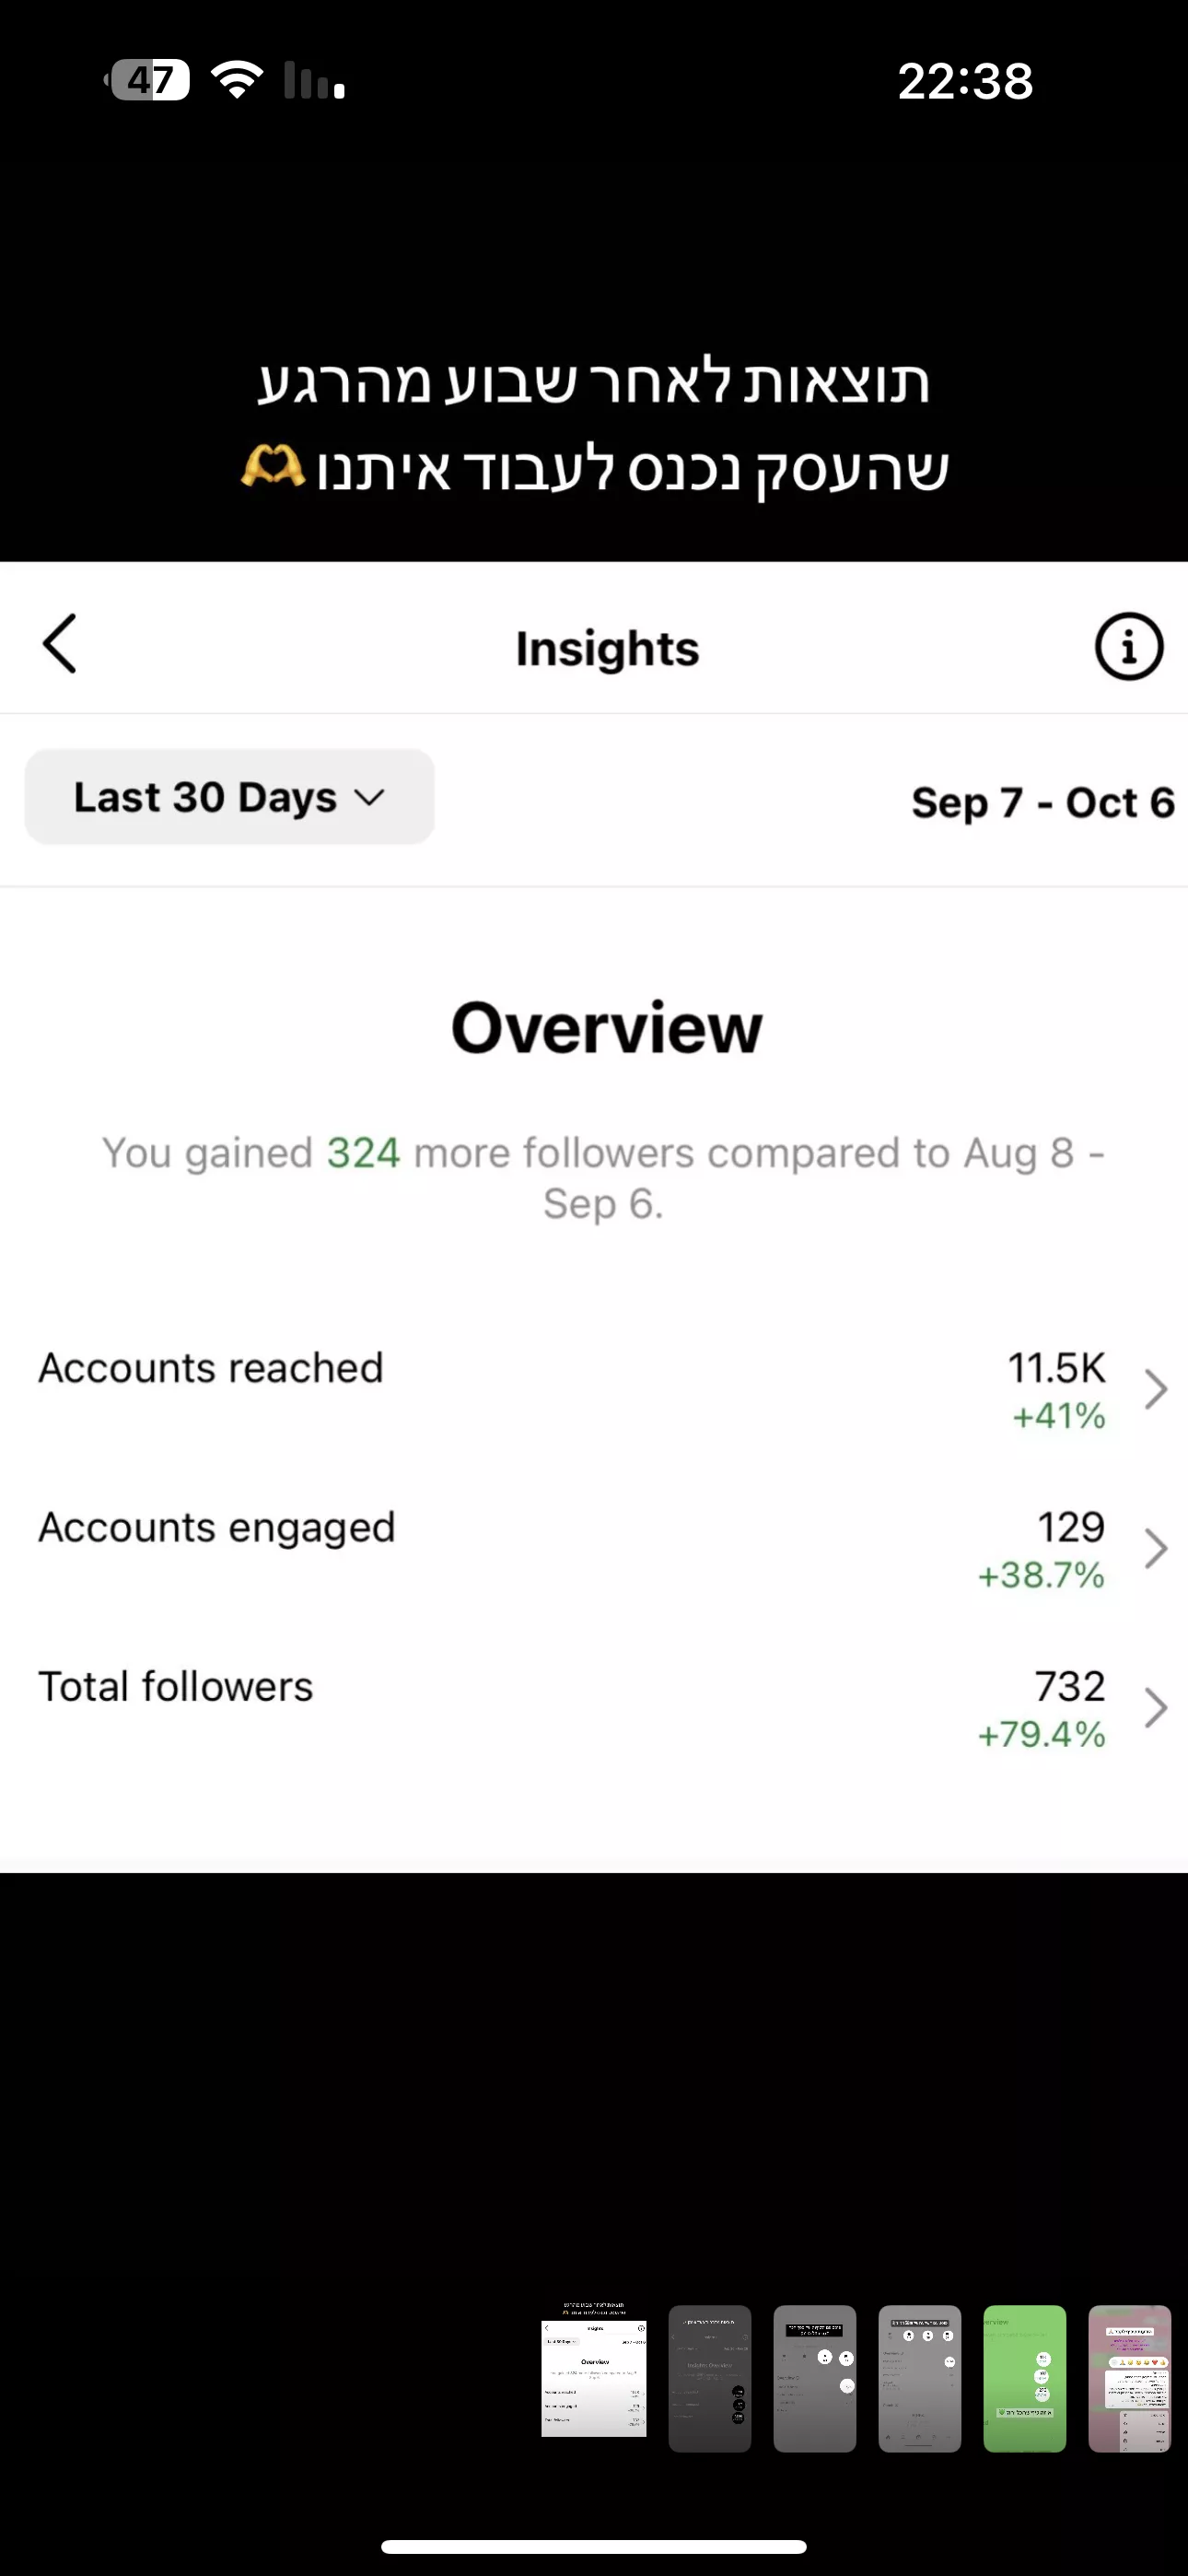Select the second dark gray thumbnail
Screen dimensions: 1188x2576
(709, 2378)
